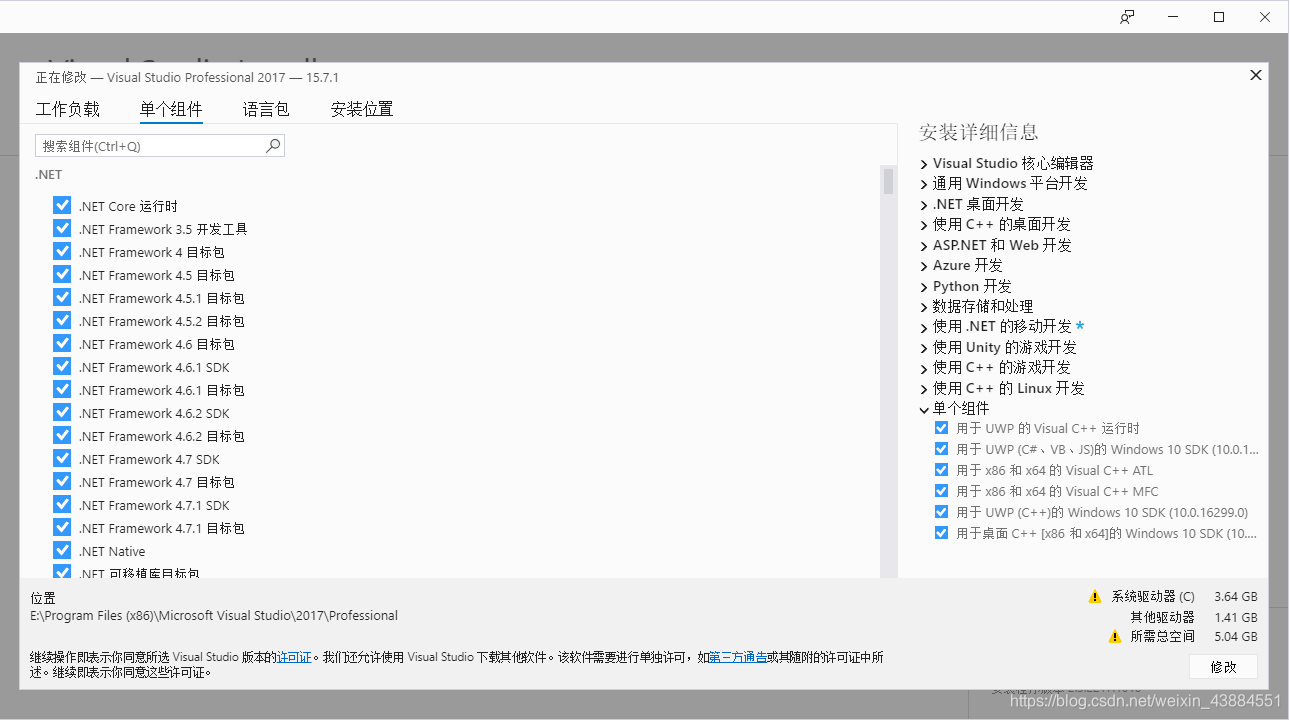Expand 使用 C++ 的游戏开发 details

(x=924, y=368)
